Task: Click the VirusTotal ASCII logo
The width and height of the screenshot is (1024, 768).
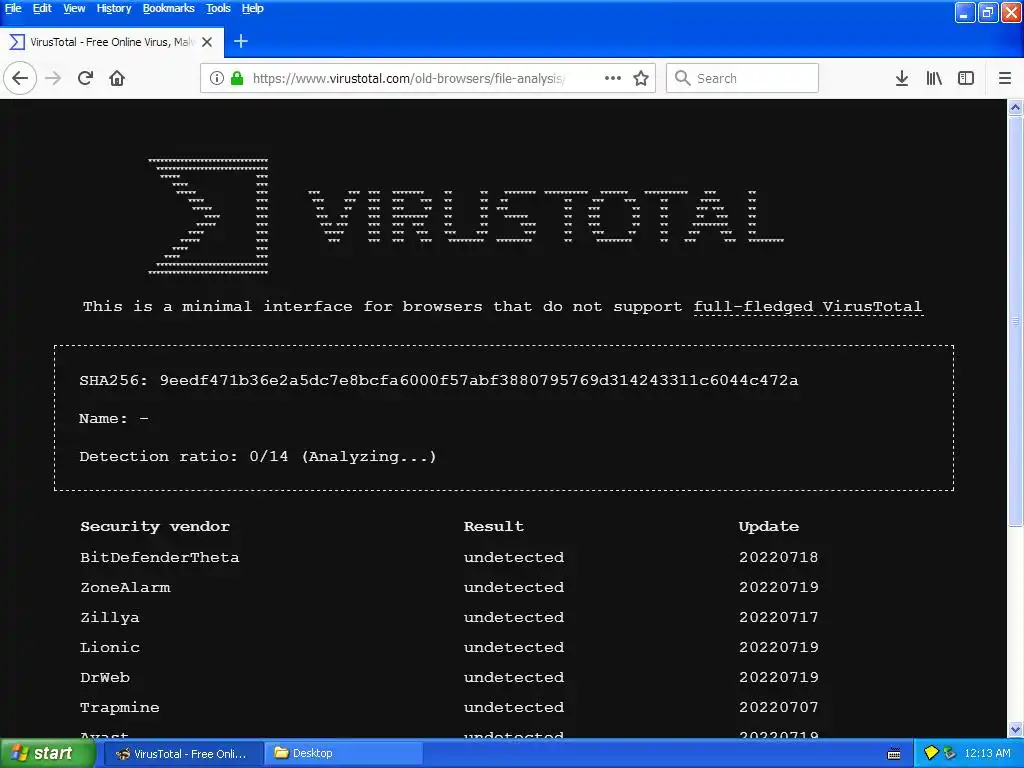Action: click(x=466, y=216)
